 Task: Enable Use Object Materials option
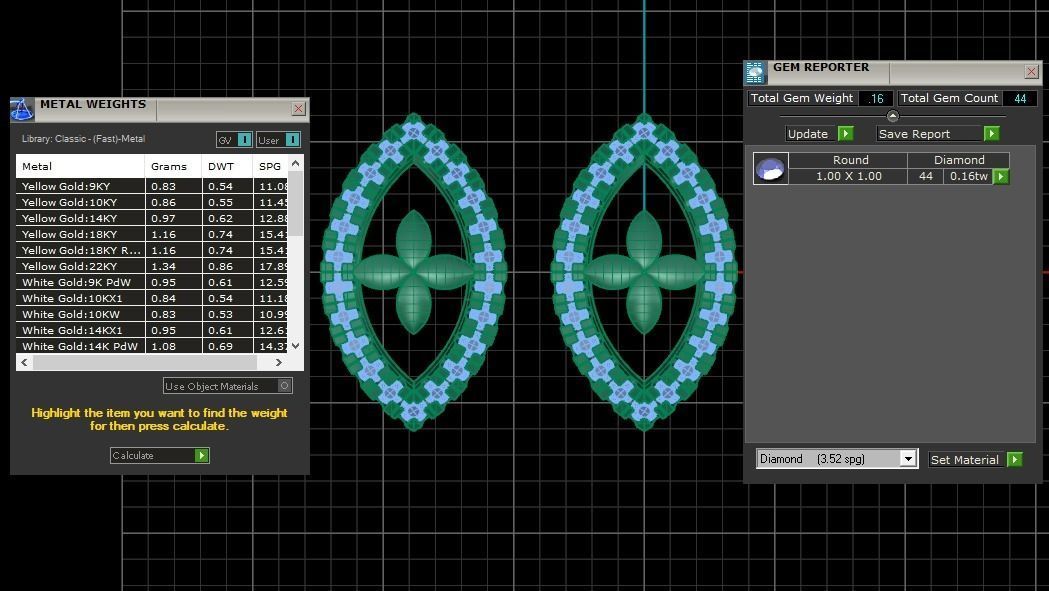284,386
